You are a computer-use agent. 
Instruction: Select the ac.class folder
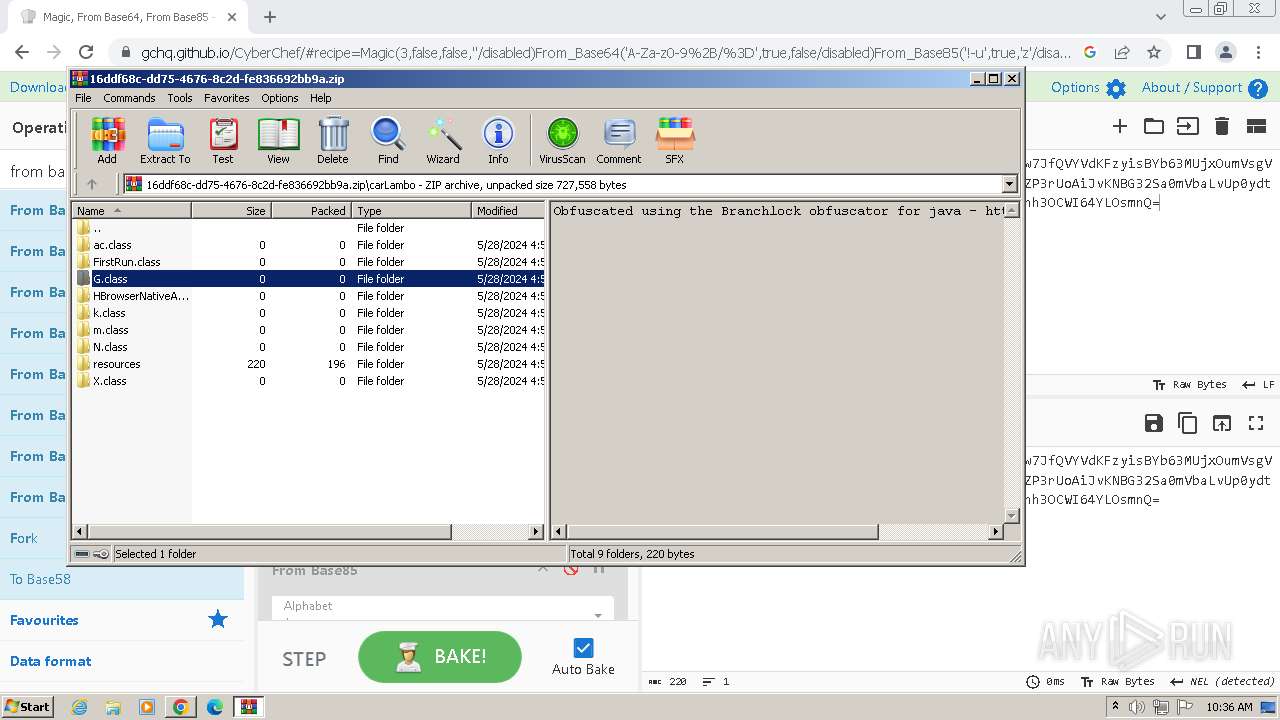tap(308, 245)
